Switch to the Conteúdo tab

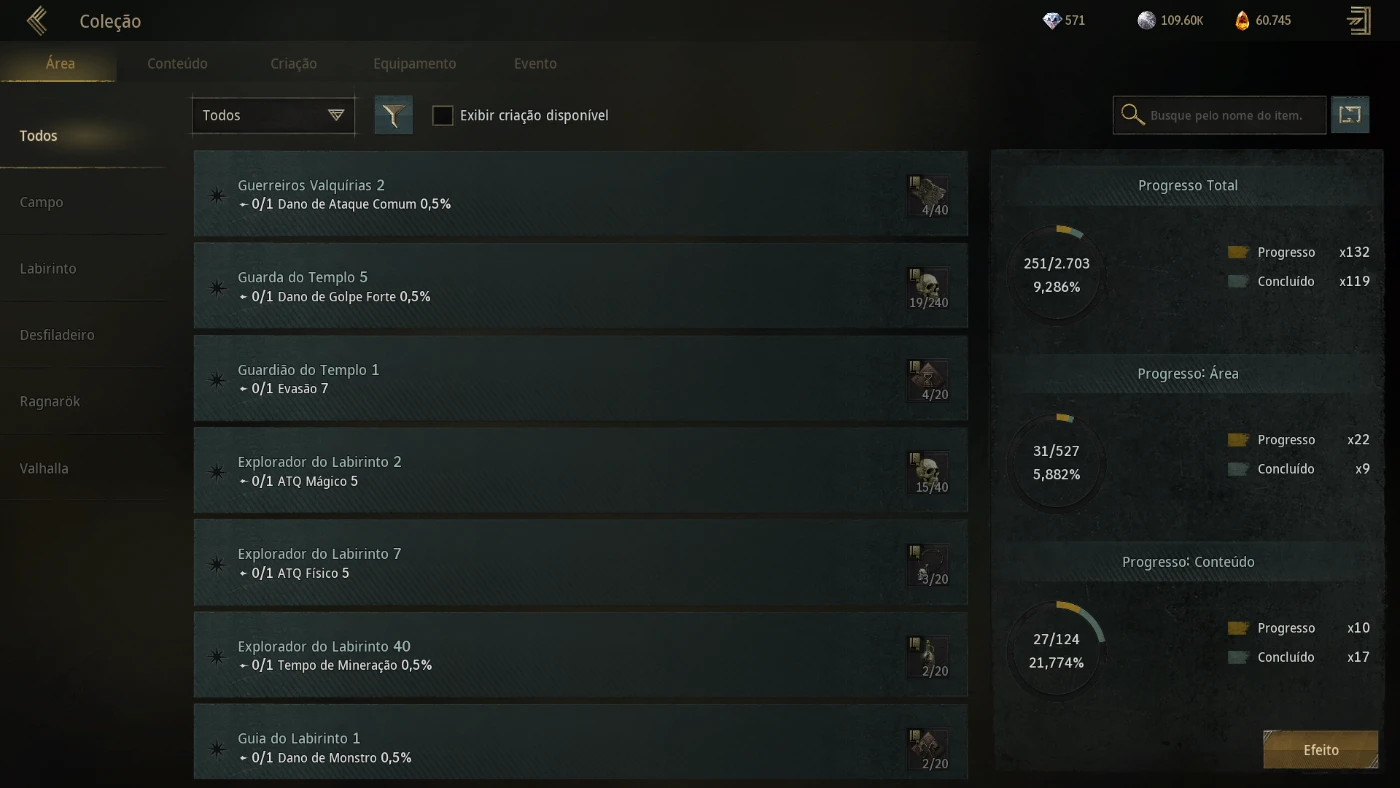pyautogui.click(x=177, y=64)
